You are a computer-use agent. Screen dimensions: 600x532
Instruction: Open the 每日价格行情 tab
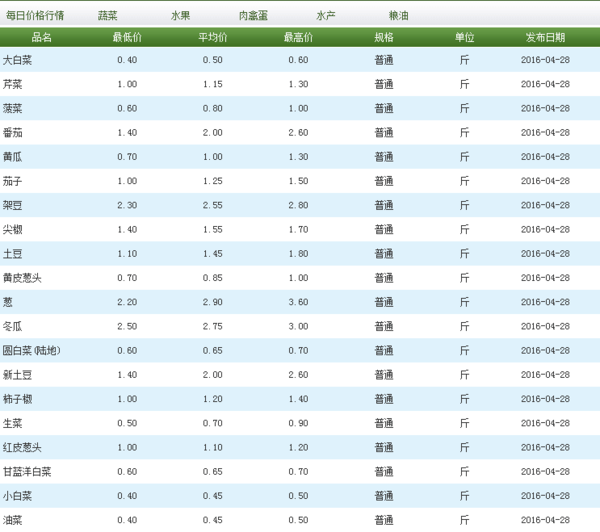pos(35,15)
